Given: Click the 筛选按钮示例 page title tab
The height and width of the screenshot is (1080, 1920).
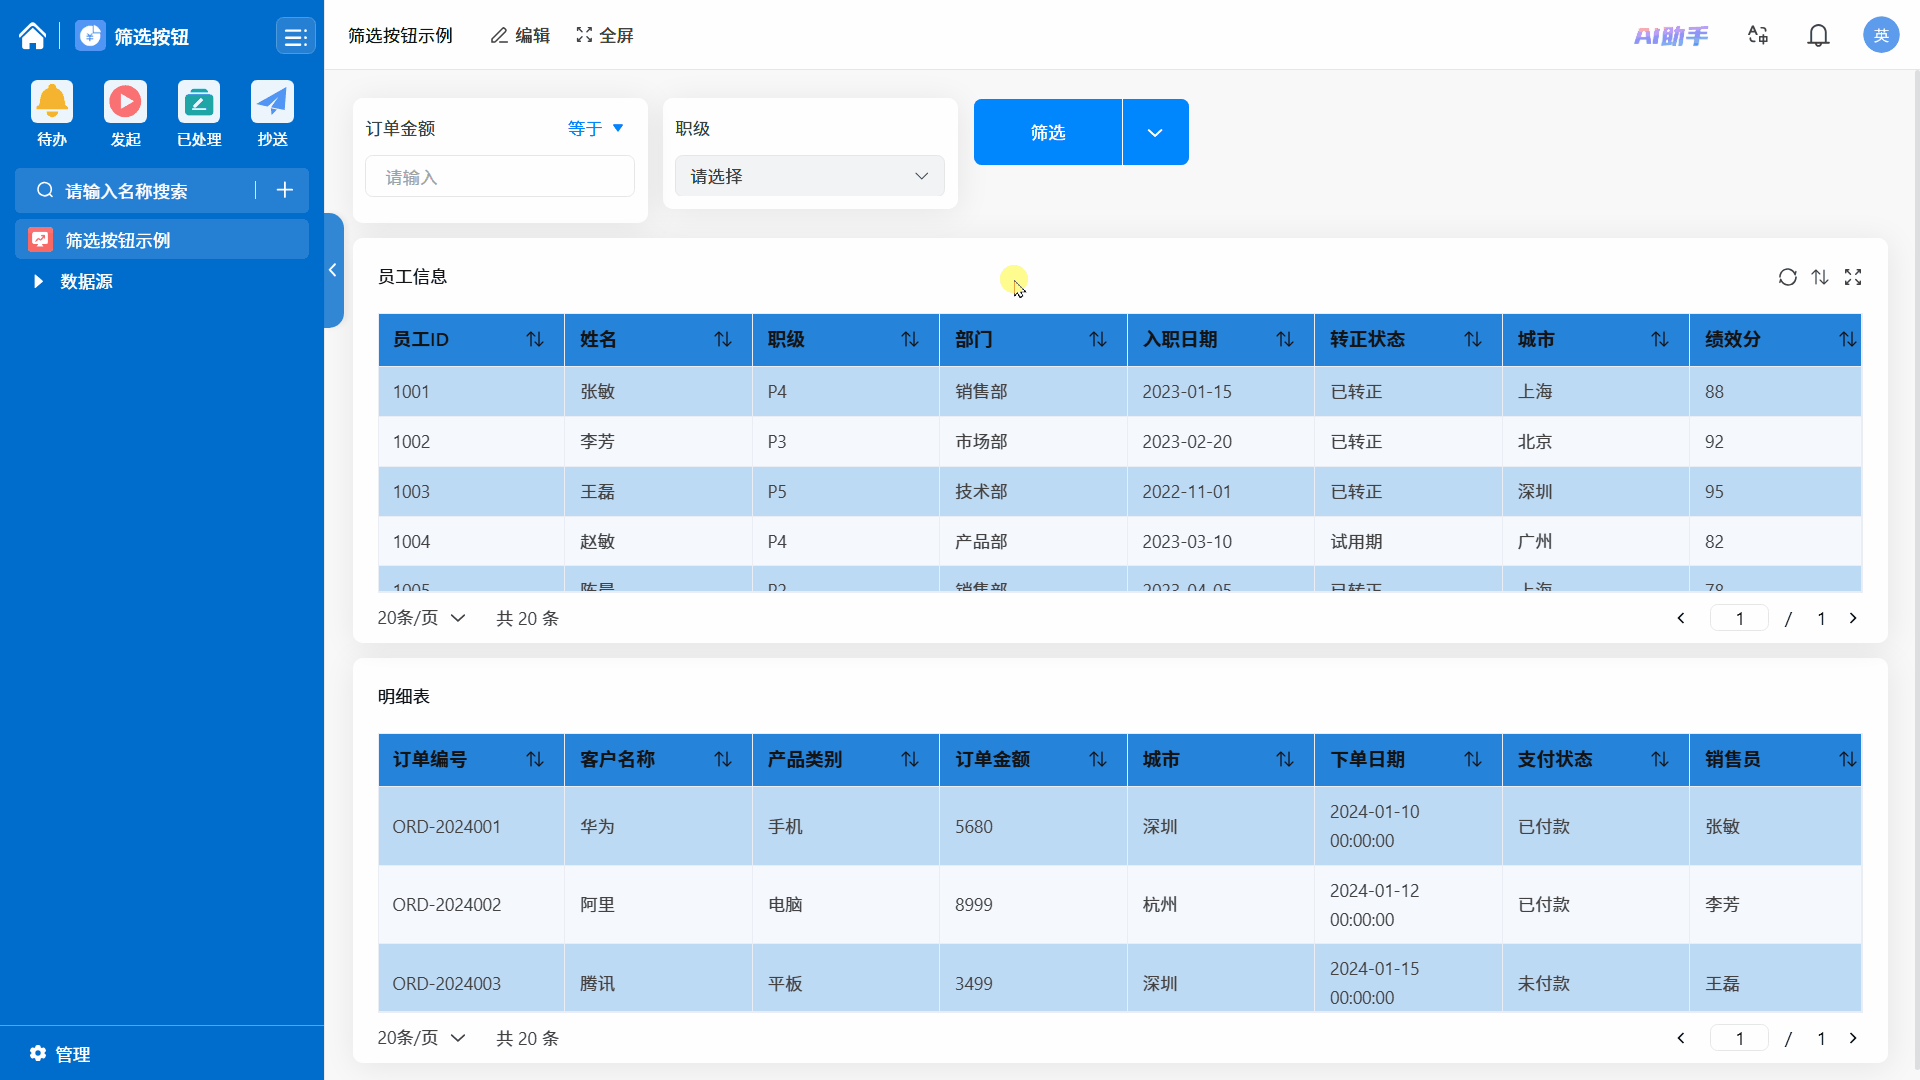Looking at the screenshot, I should [400, 36].
